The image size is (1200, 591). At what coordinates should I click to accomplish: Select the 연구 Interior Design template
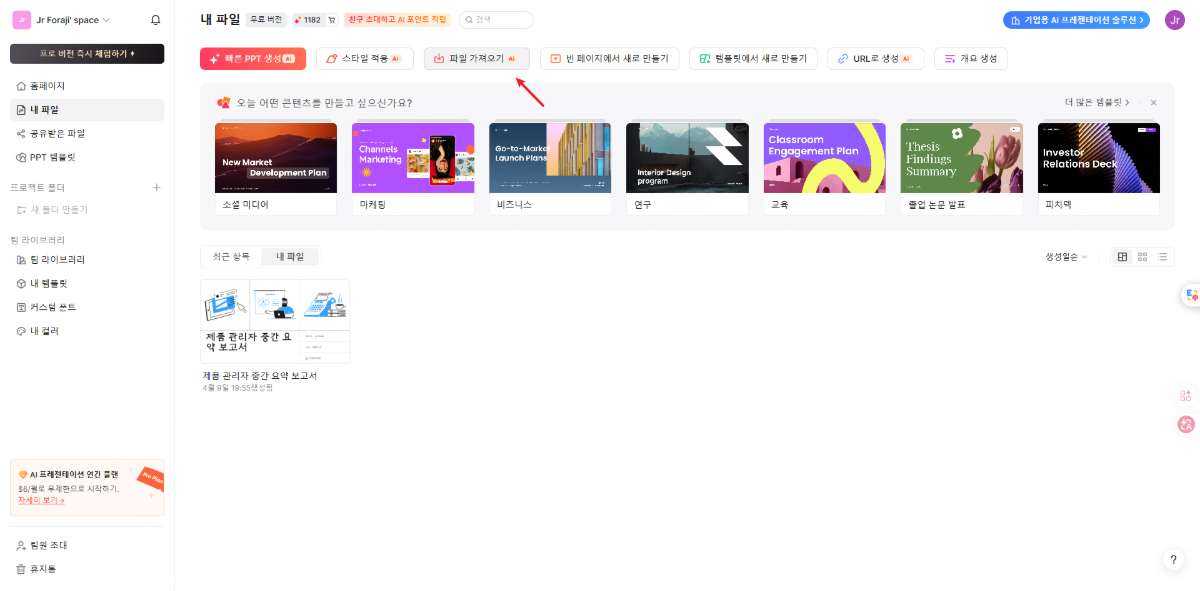click(687, 158)
